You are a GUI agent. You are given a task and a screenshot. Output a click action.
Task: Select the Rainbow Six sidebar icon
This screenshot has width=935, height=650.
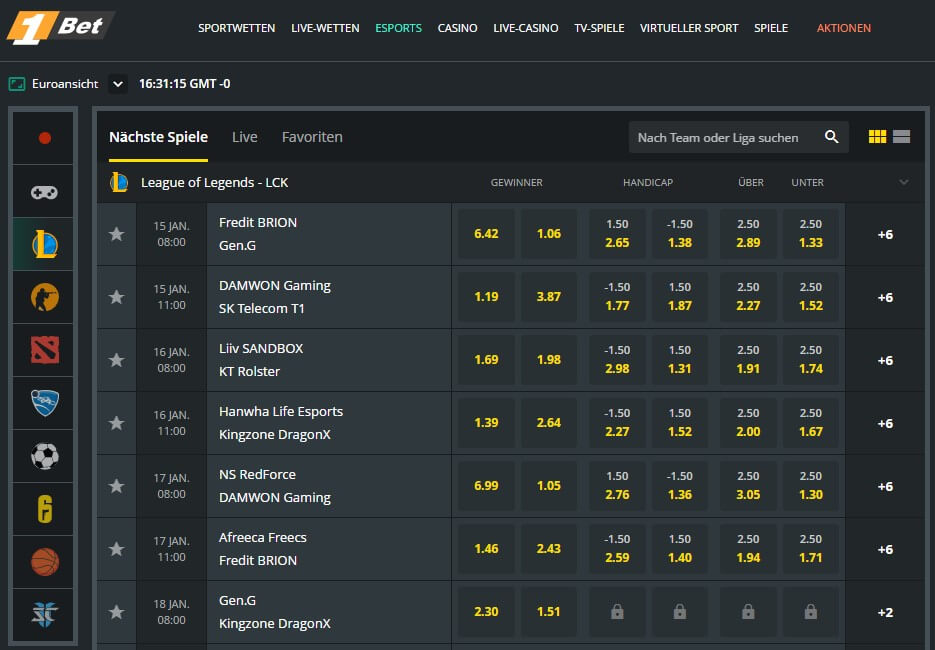(x=44, y=509)
